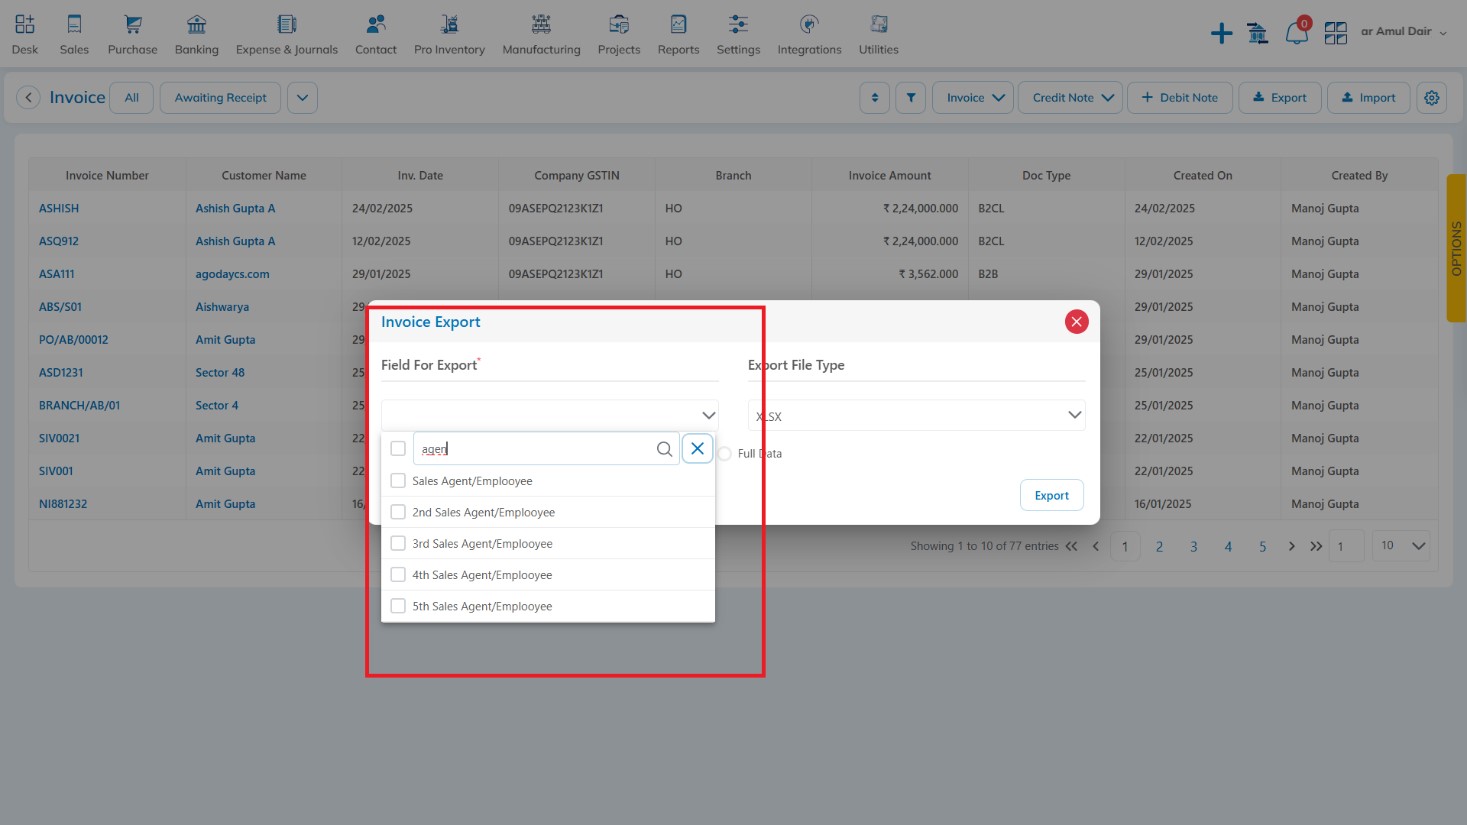Viewport: 1467px width, 825px height.
Task: Click the search magnifier in field dropdown
Action: point(664,449)
